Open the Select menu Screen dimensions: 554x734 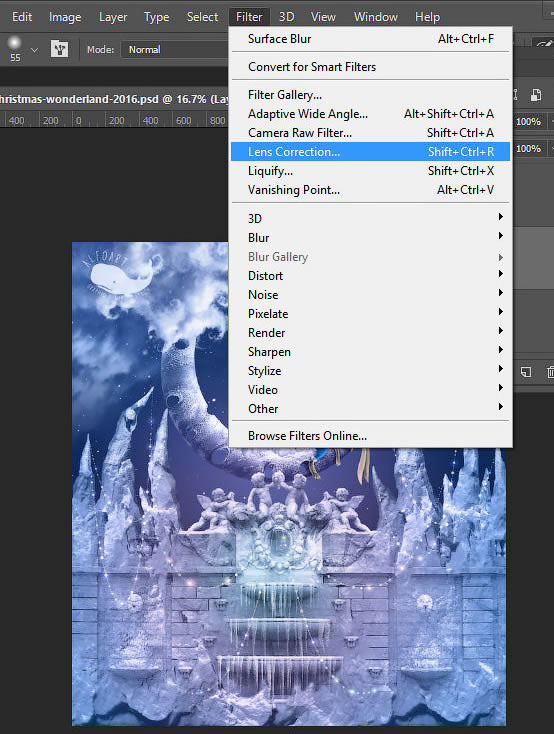[x=202, y=17]
